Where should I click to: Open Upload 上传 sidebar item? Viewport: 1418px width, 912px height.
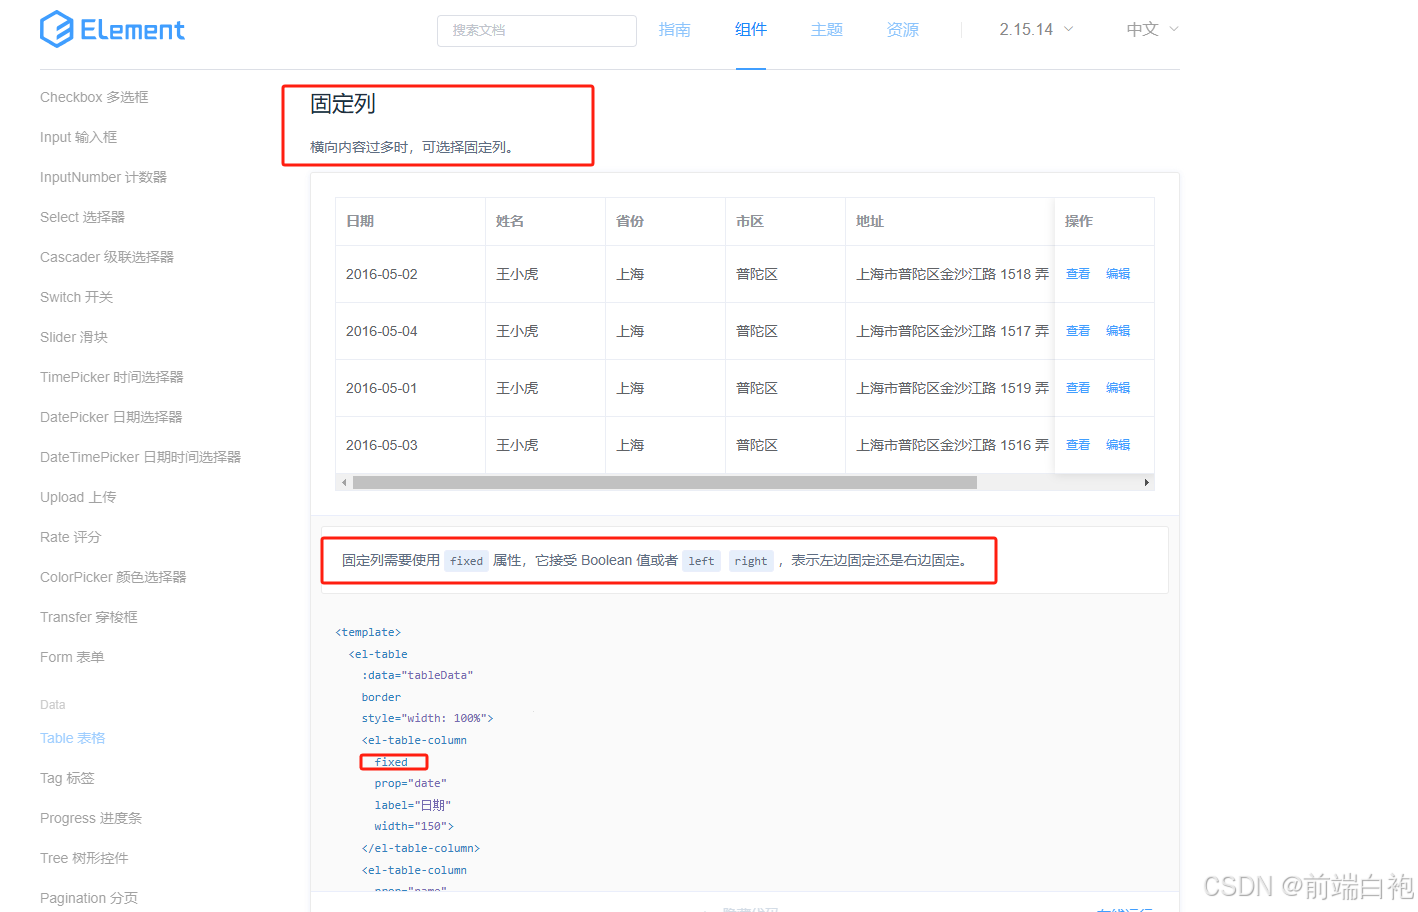point(78,497)
